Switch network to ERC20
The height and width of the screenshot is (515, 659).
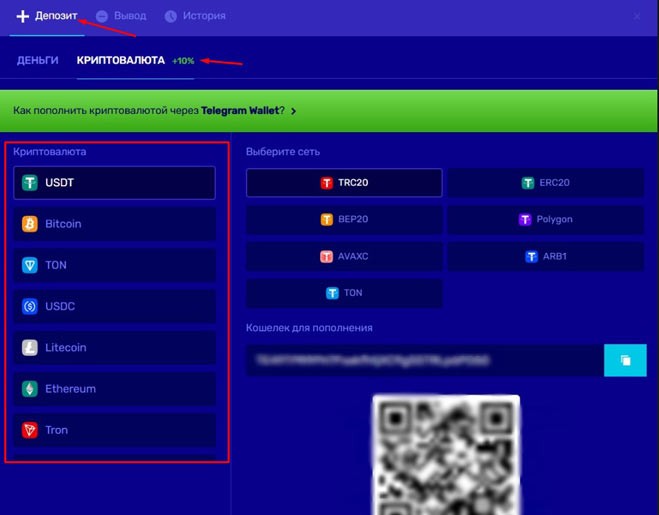545,183
